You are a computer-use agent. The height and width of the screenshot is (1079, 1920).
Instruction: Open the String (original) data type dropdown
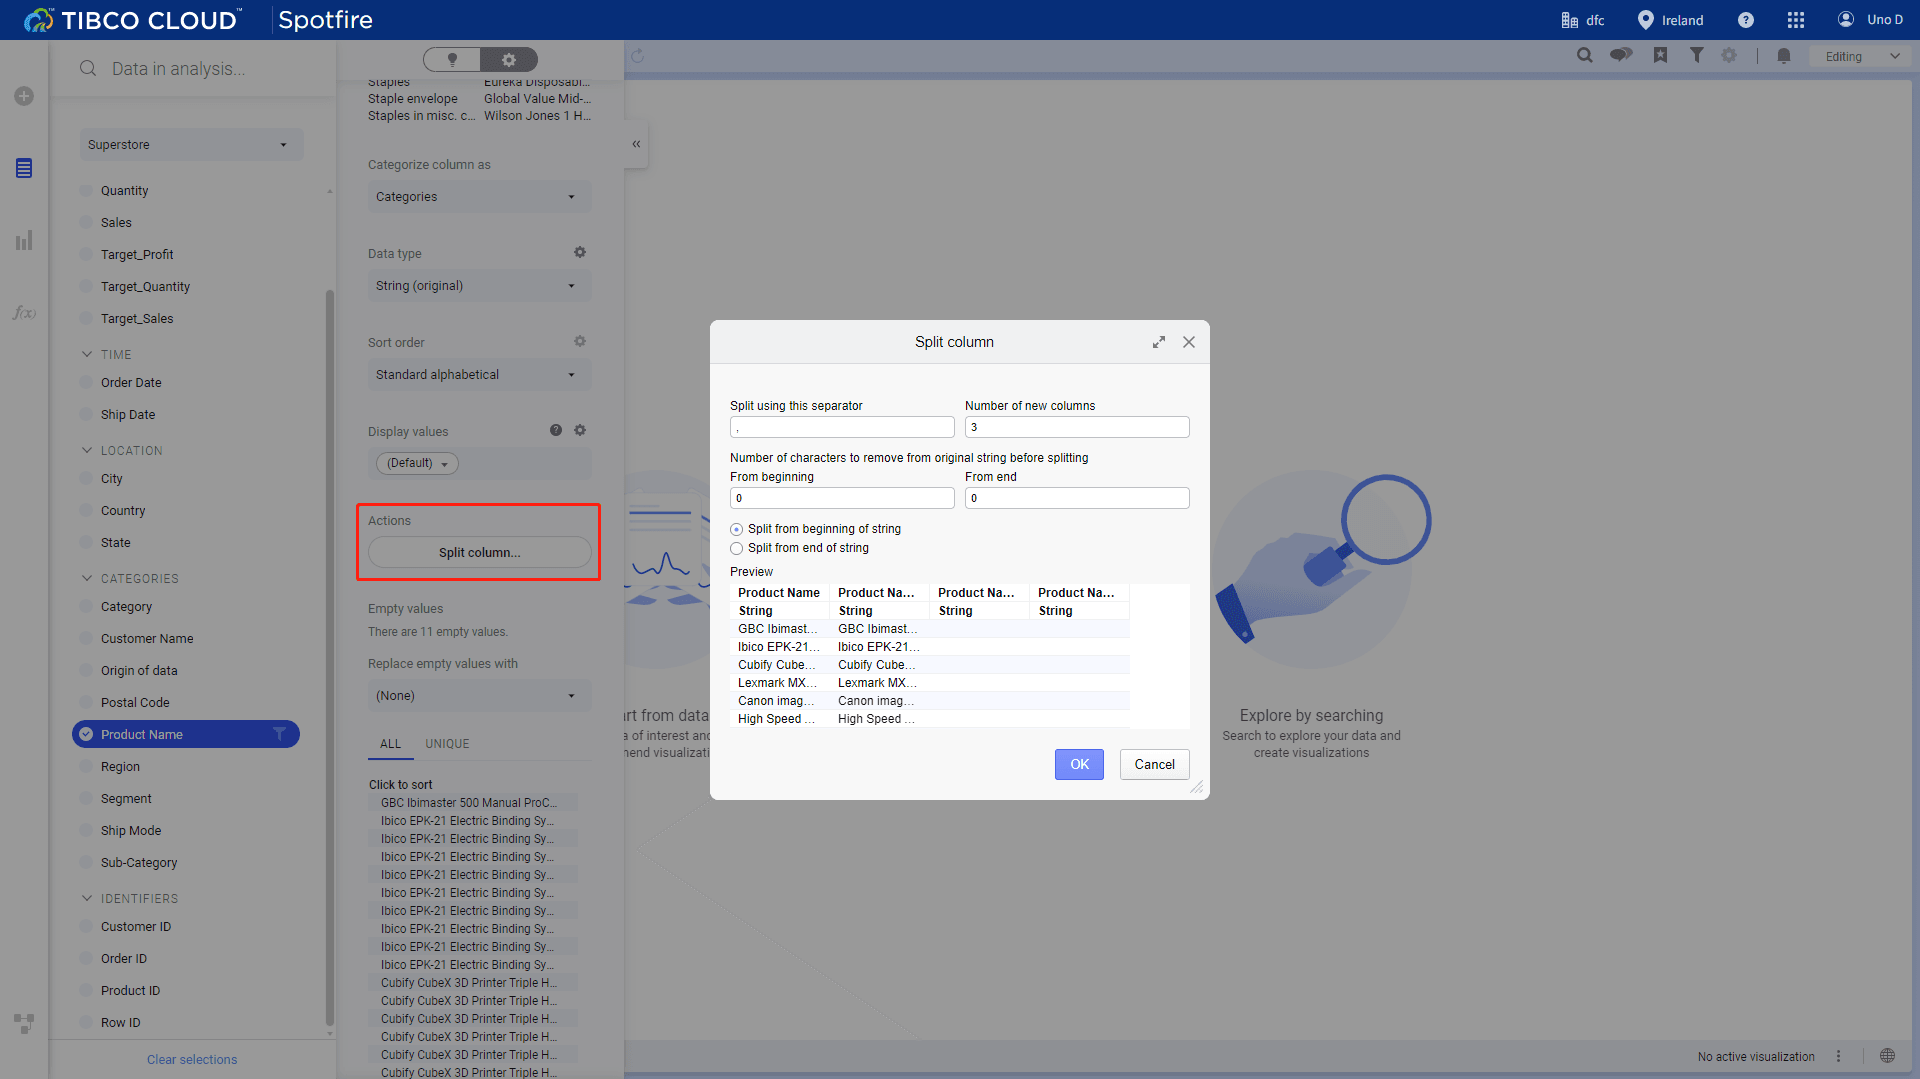pos(479,285)
